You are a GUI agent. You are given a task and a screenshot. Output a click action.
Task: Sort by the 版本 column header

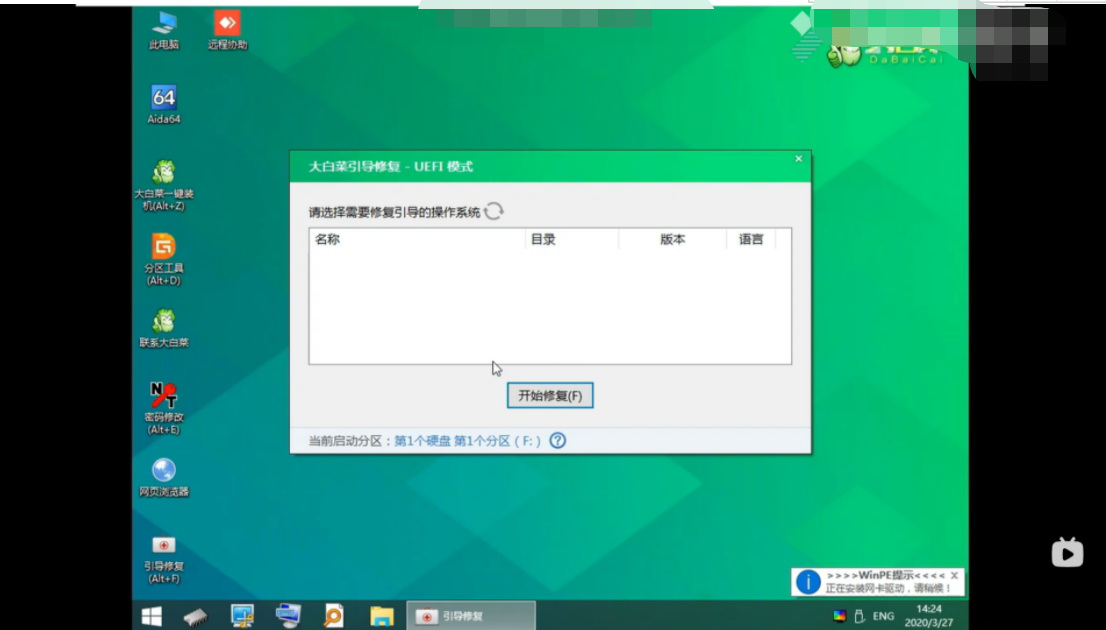(673, 239)
